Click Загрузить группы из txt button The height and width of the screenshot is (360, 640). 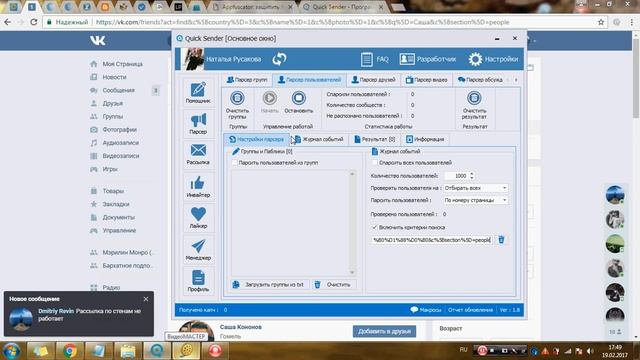[269, 284]
